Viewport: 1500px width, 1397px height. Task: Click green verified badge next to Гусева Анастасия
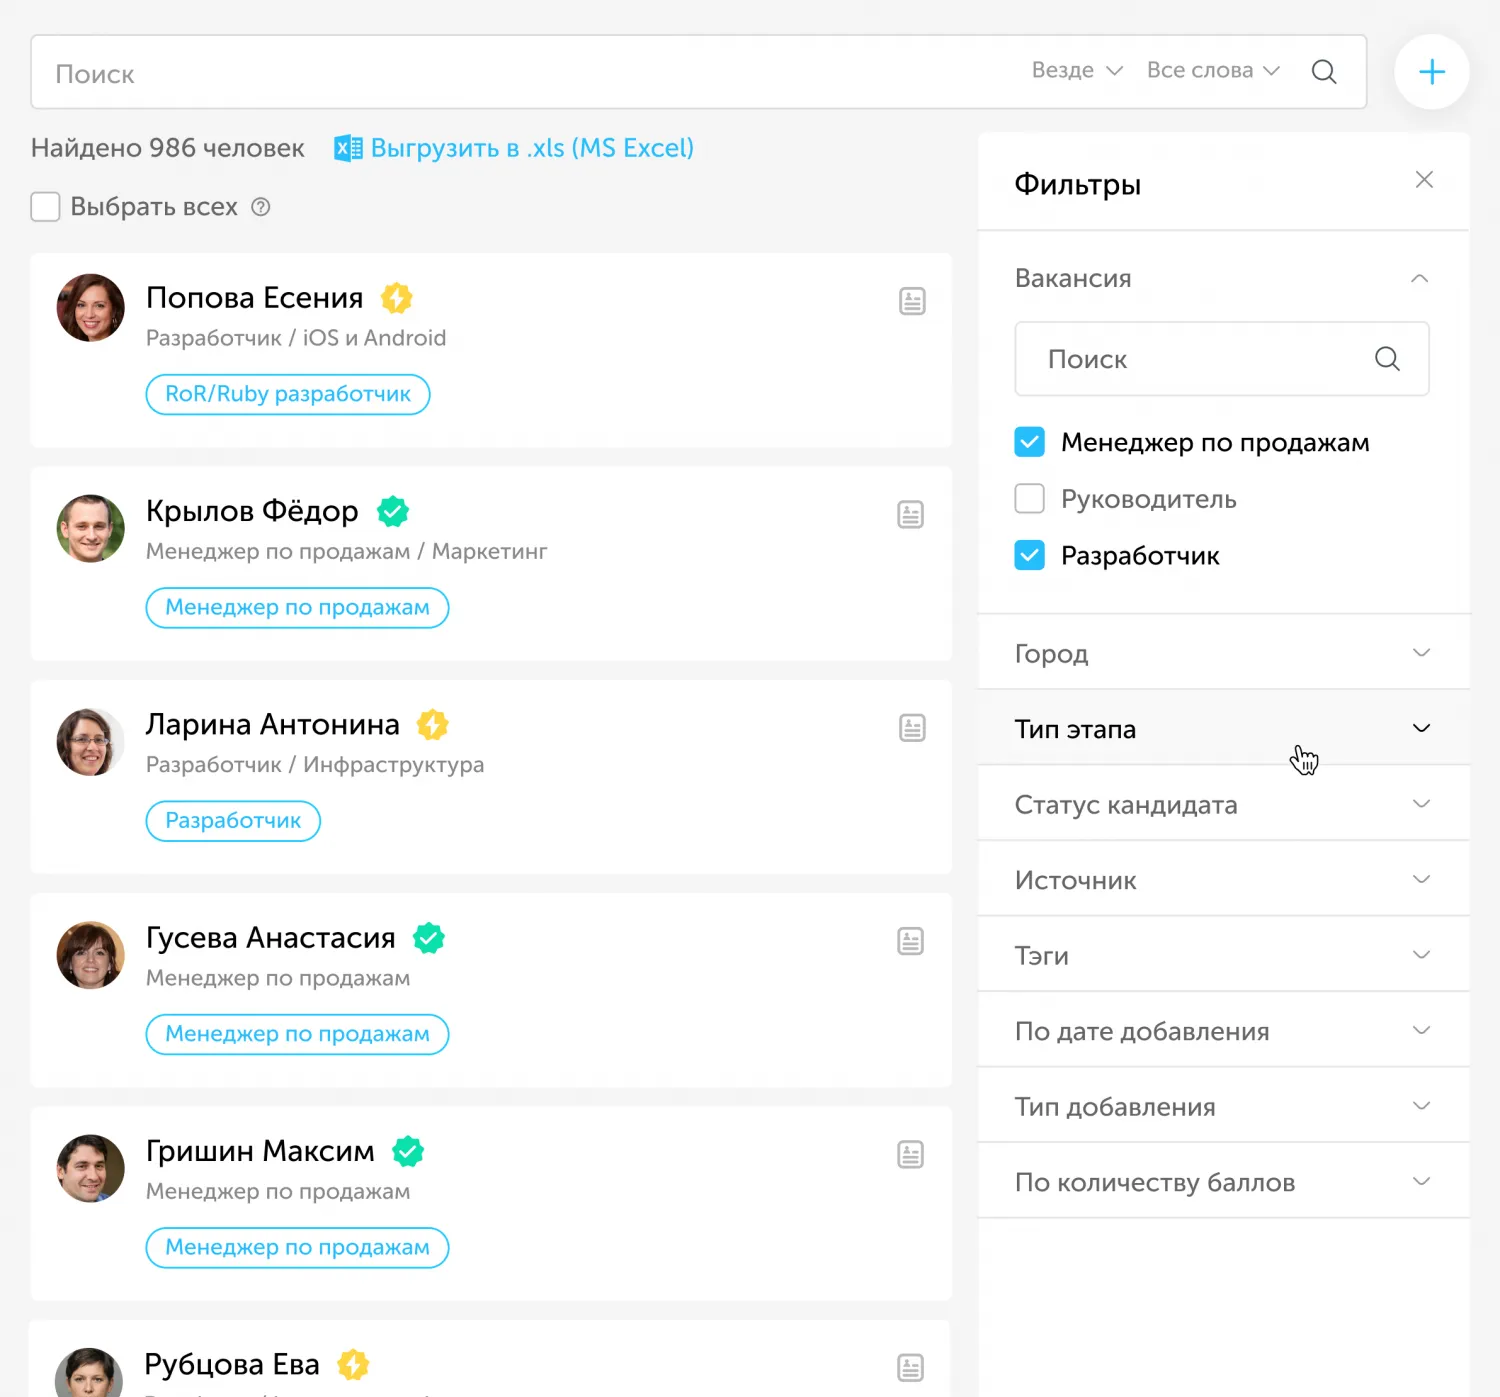429,938
